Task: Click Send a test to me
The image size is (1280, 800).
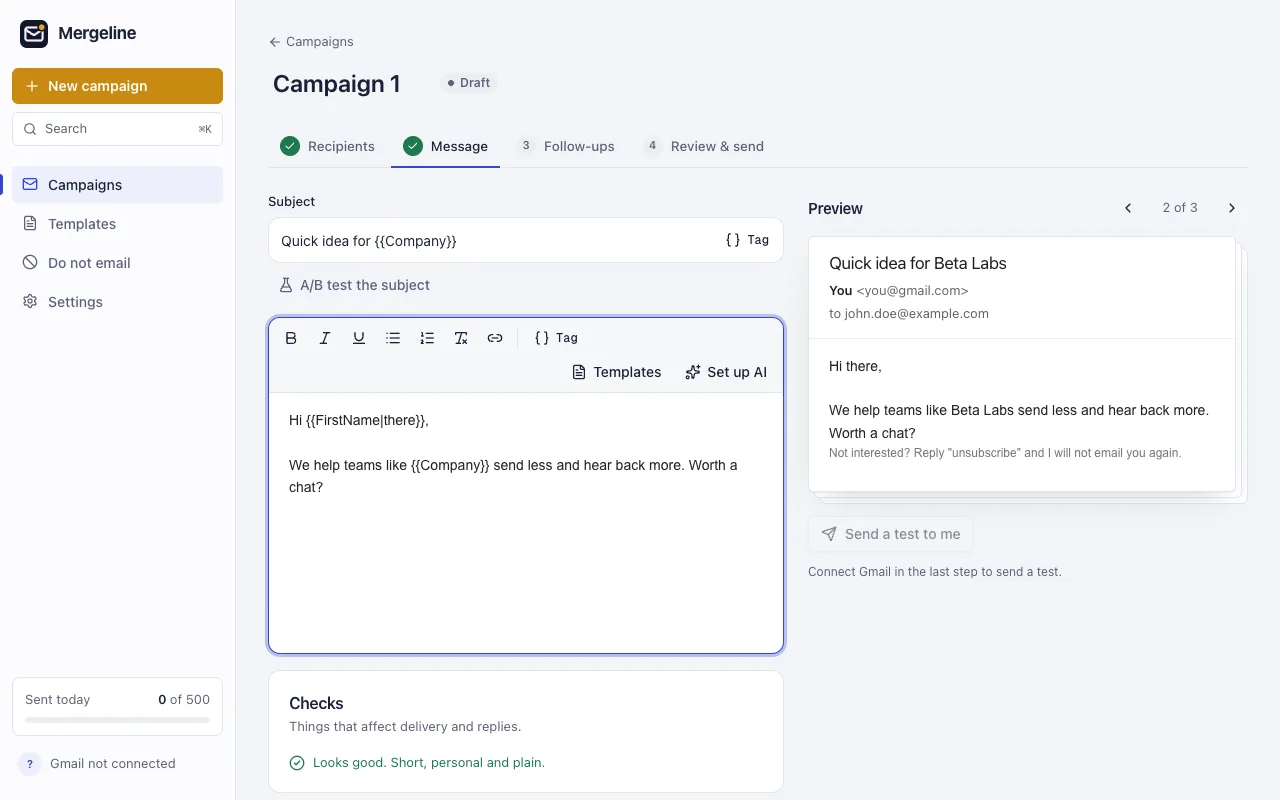Action: 890,534
